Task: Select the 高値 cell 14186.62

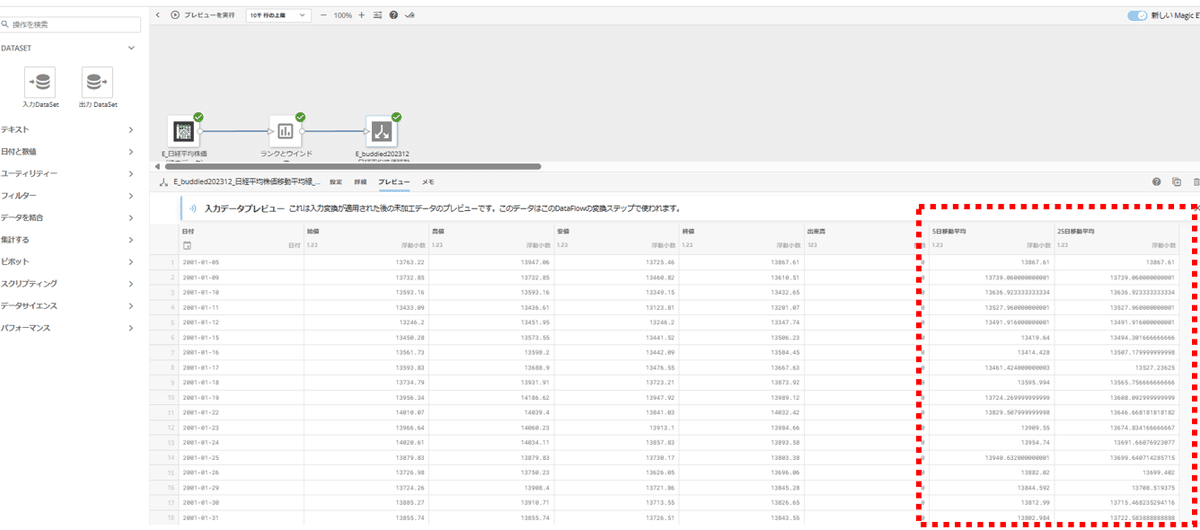Action: [x=491, y=397]
